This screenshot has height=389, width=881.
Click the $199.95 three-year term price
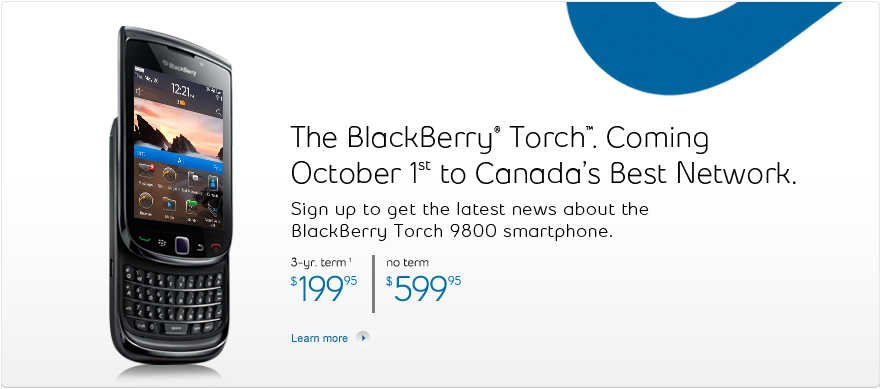[324, 288]
